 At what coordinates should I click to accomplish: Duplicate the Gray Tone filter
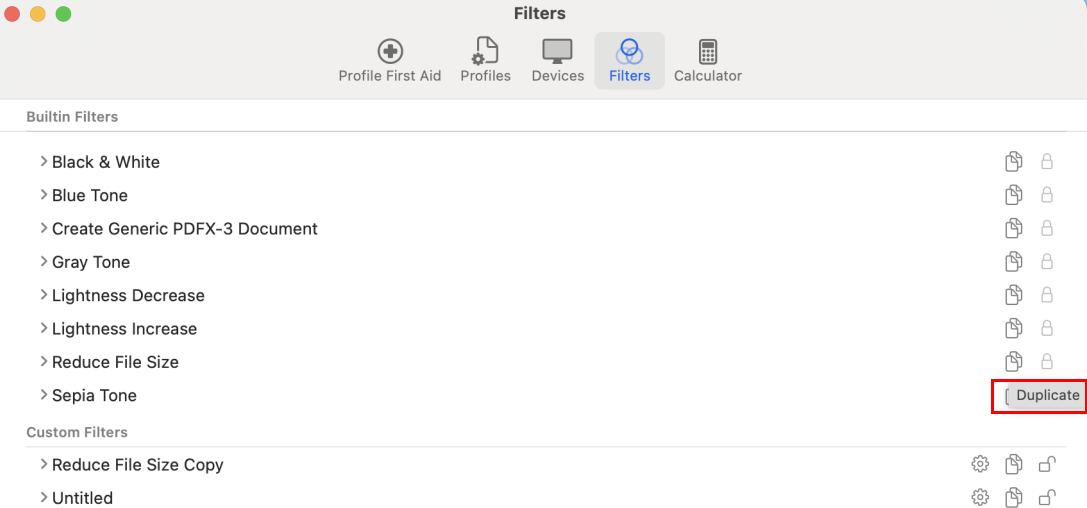1014,261
